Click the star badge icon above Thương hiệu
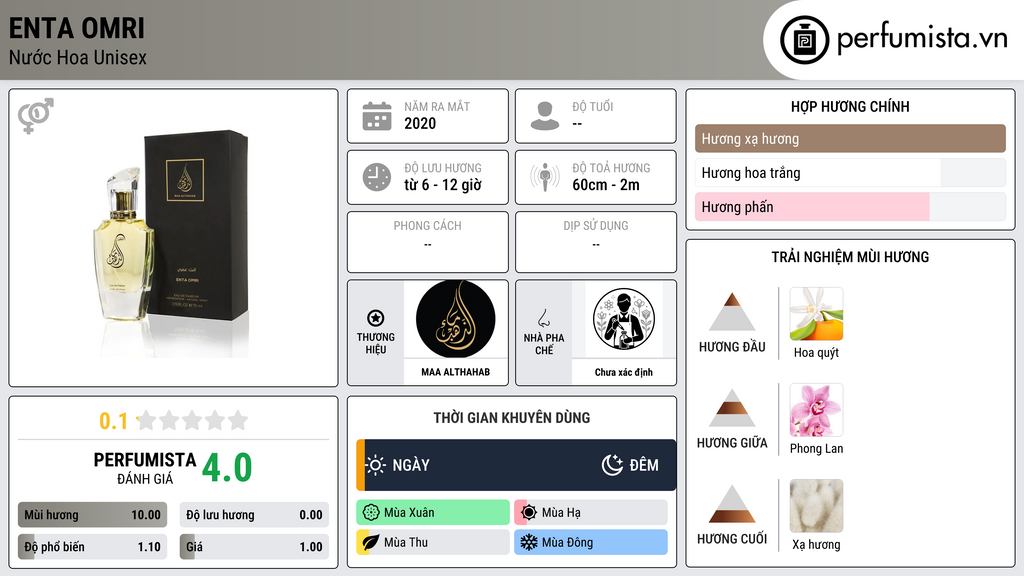This screenshot has height=576, width=1024. 376,318
